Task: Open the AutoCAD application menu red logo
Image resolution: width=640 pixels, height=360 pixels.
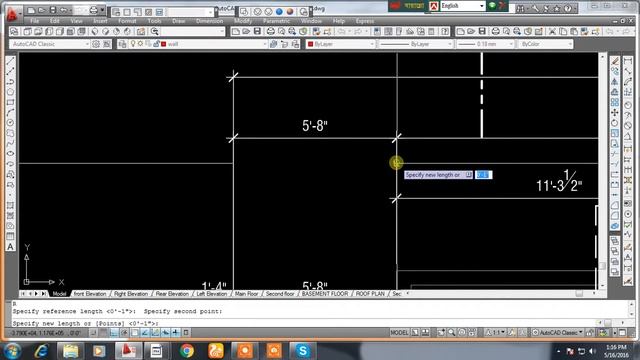Action: click(12, 14)
